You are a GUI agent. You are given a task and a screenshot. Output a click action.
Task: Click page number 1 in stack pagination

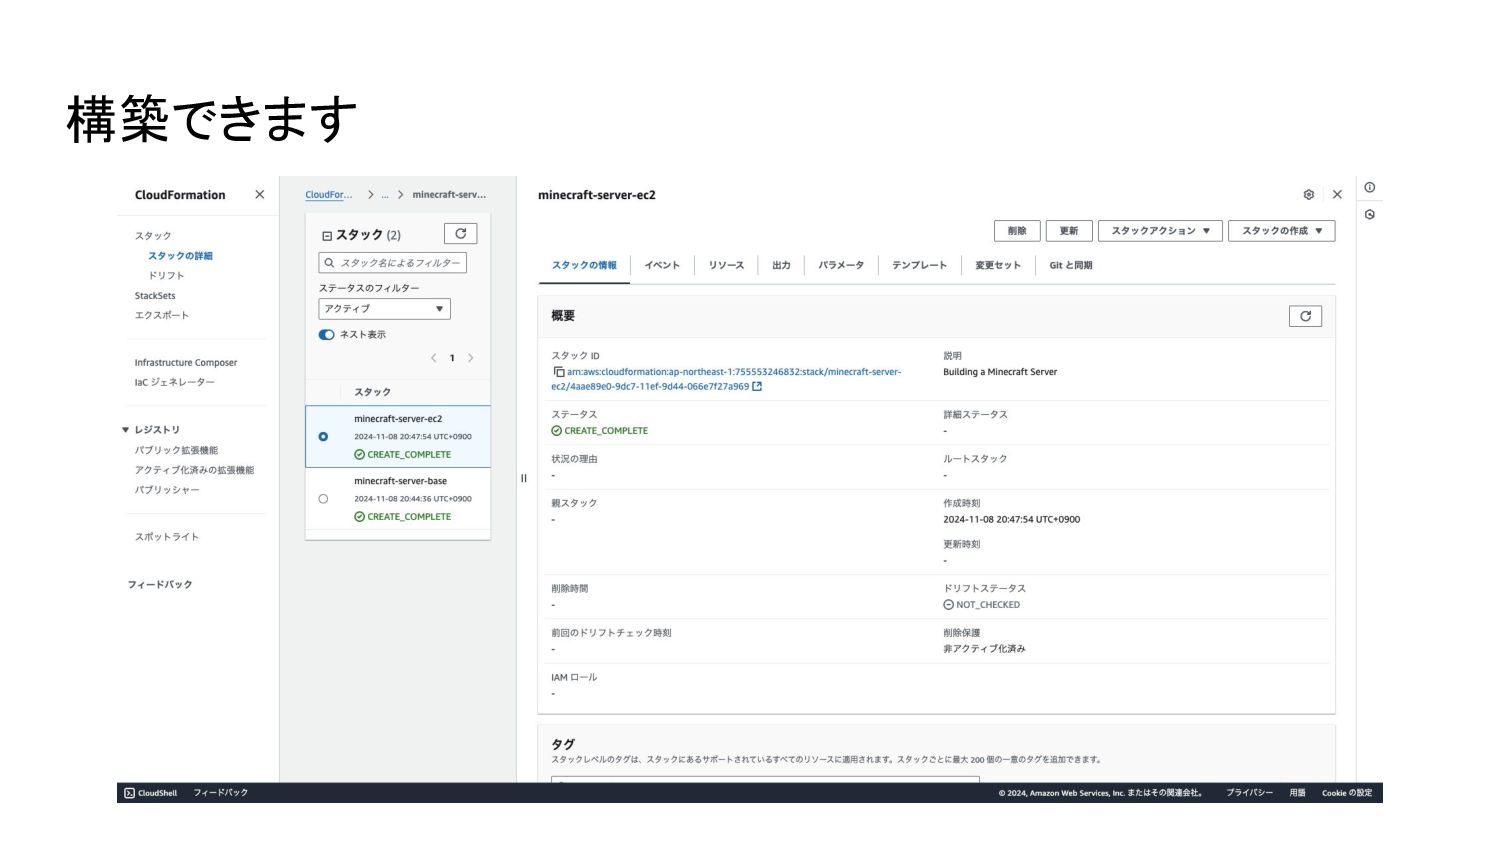point(452,358)
